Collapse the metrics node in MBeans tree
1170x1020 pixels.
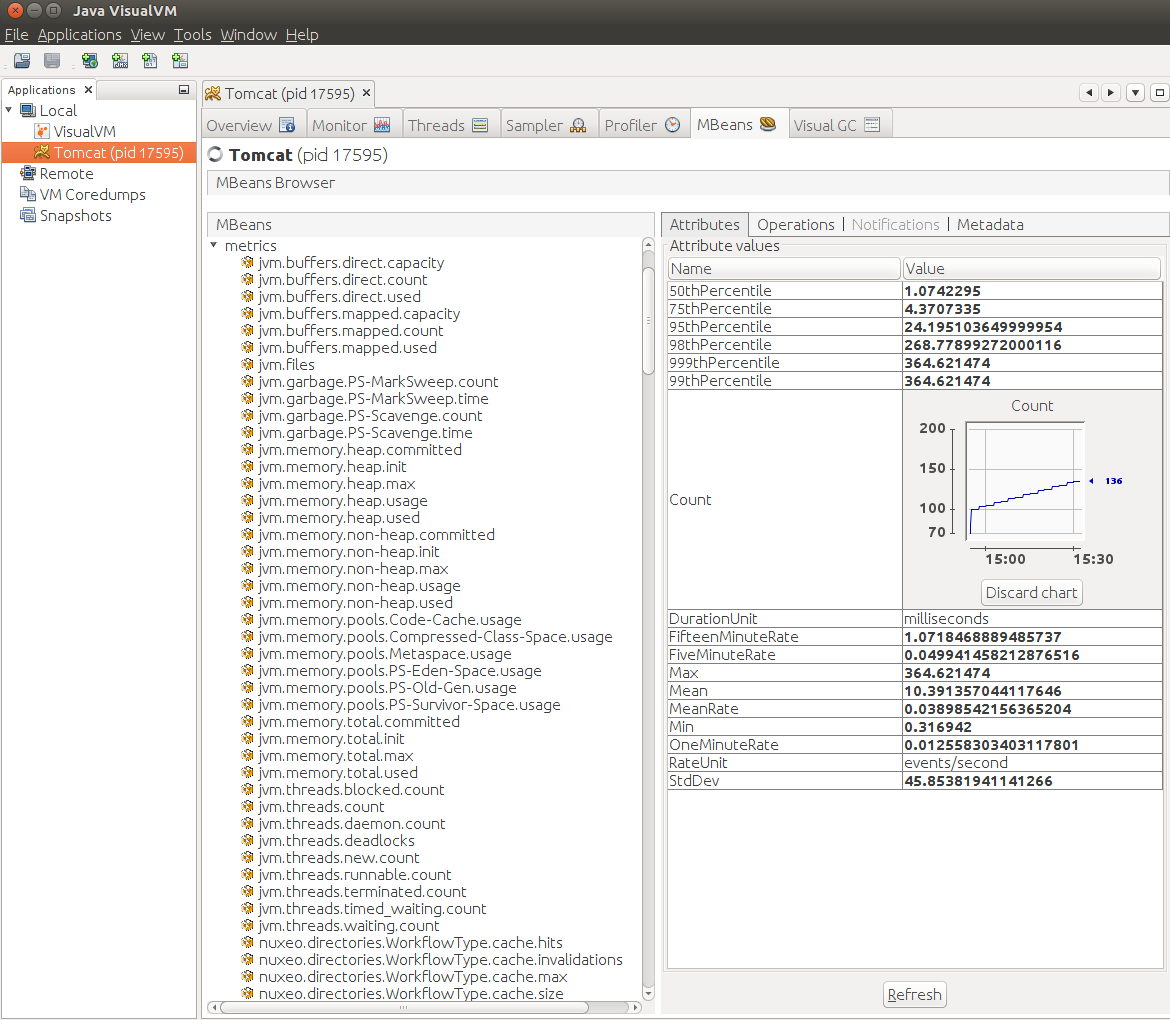[213, 245]
